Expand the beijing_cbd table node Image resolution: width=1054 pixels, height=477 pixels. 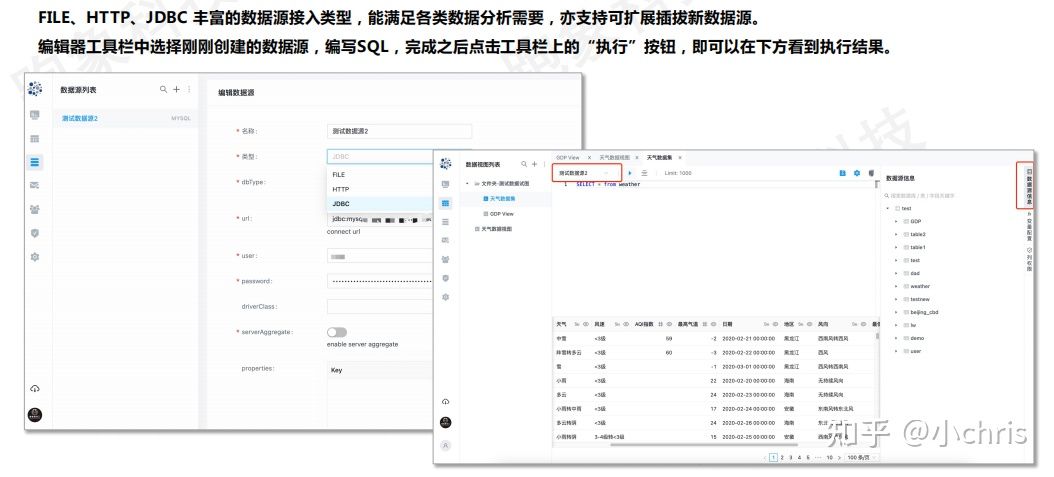click(896, 312)
